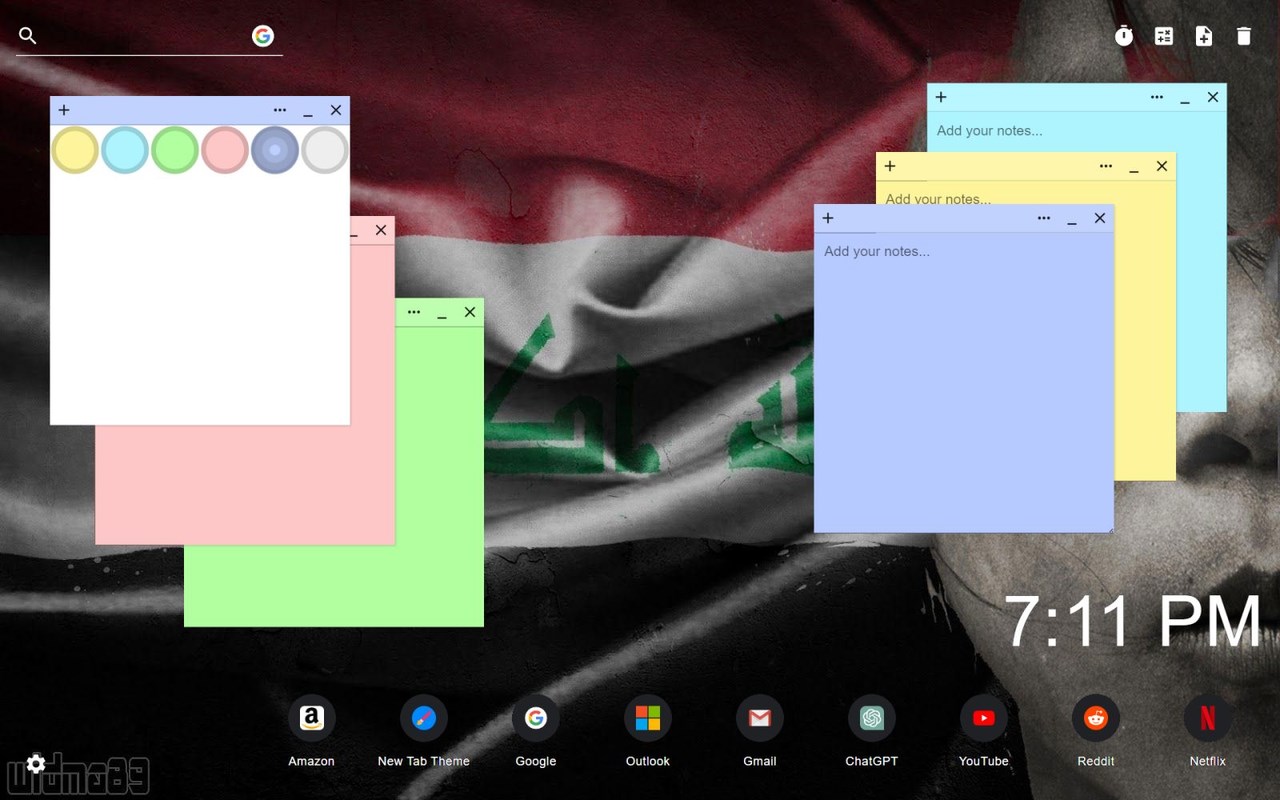This screenshot has height=800, width=1280.
Task: Open the three-dot menu on the green note
Action: 414,312
